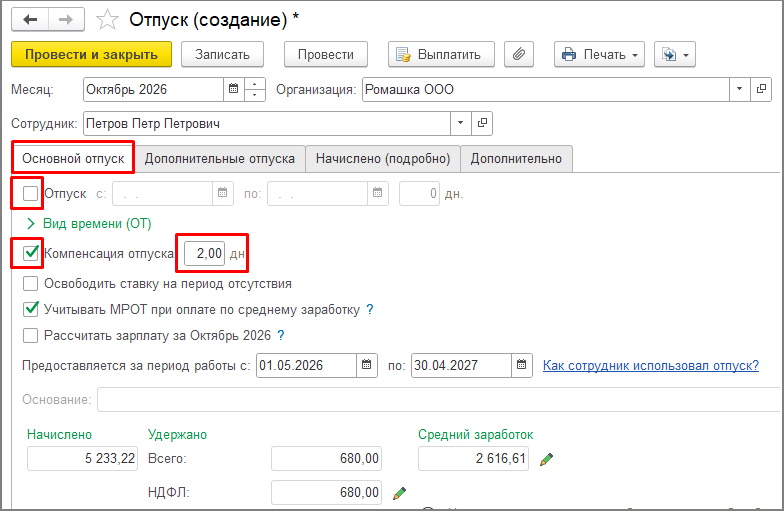The height and width of the screenshot is (511, 784).
Task: Click the Начислено amount 5 233,22
Action: pyautogui.click(x=82, y=458)
